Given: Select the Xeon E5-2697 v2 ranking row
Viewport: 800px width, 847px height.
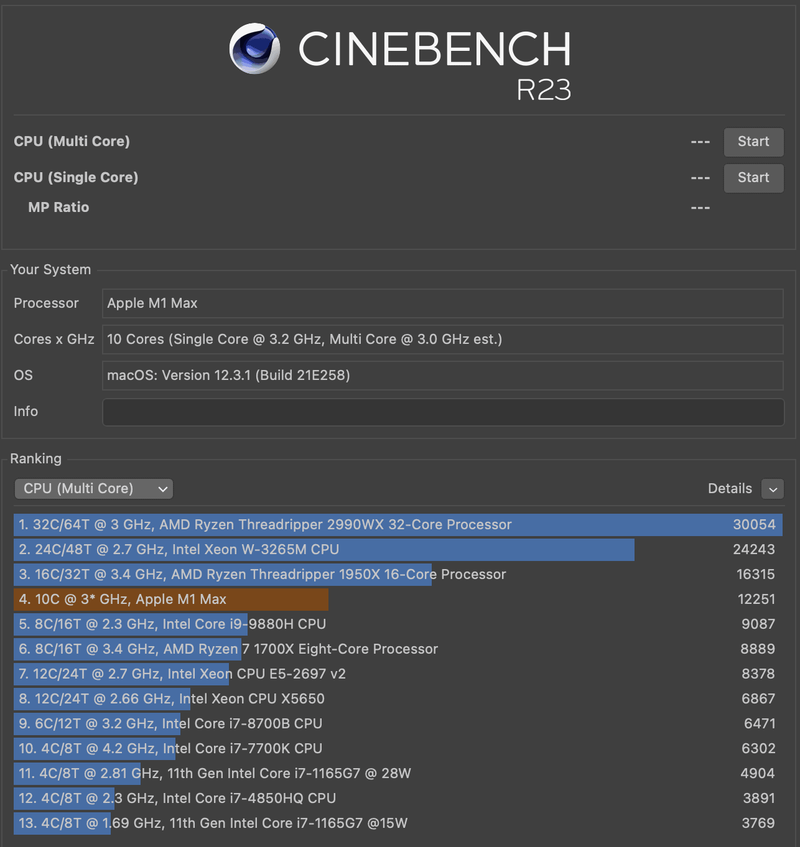Looking at the screenshot, I should tap(398, 675).
